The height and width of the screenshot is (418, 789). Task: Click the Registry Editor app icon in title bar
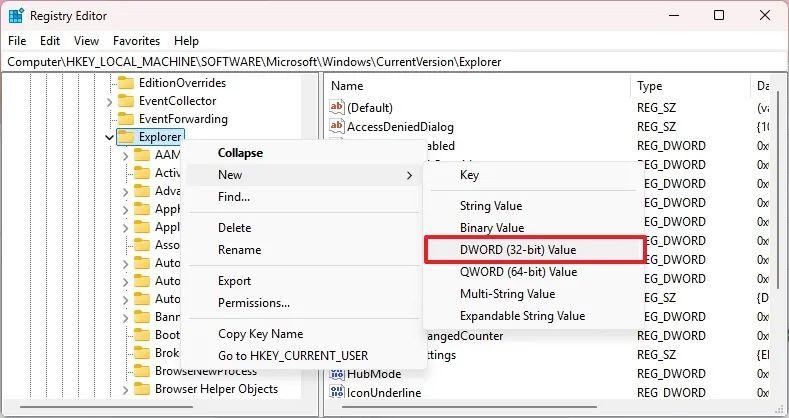[16, 16]
